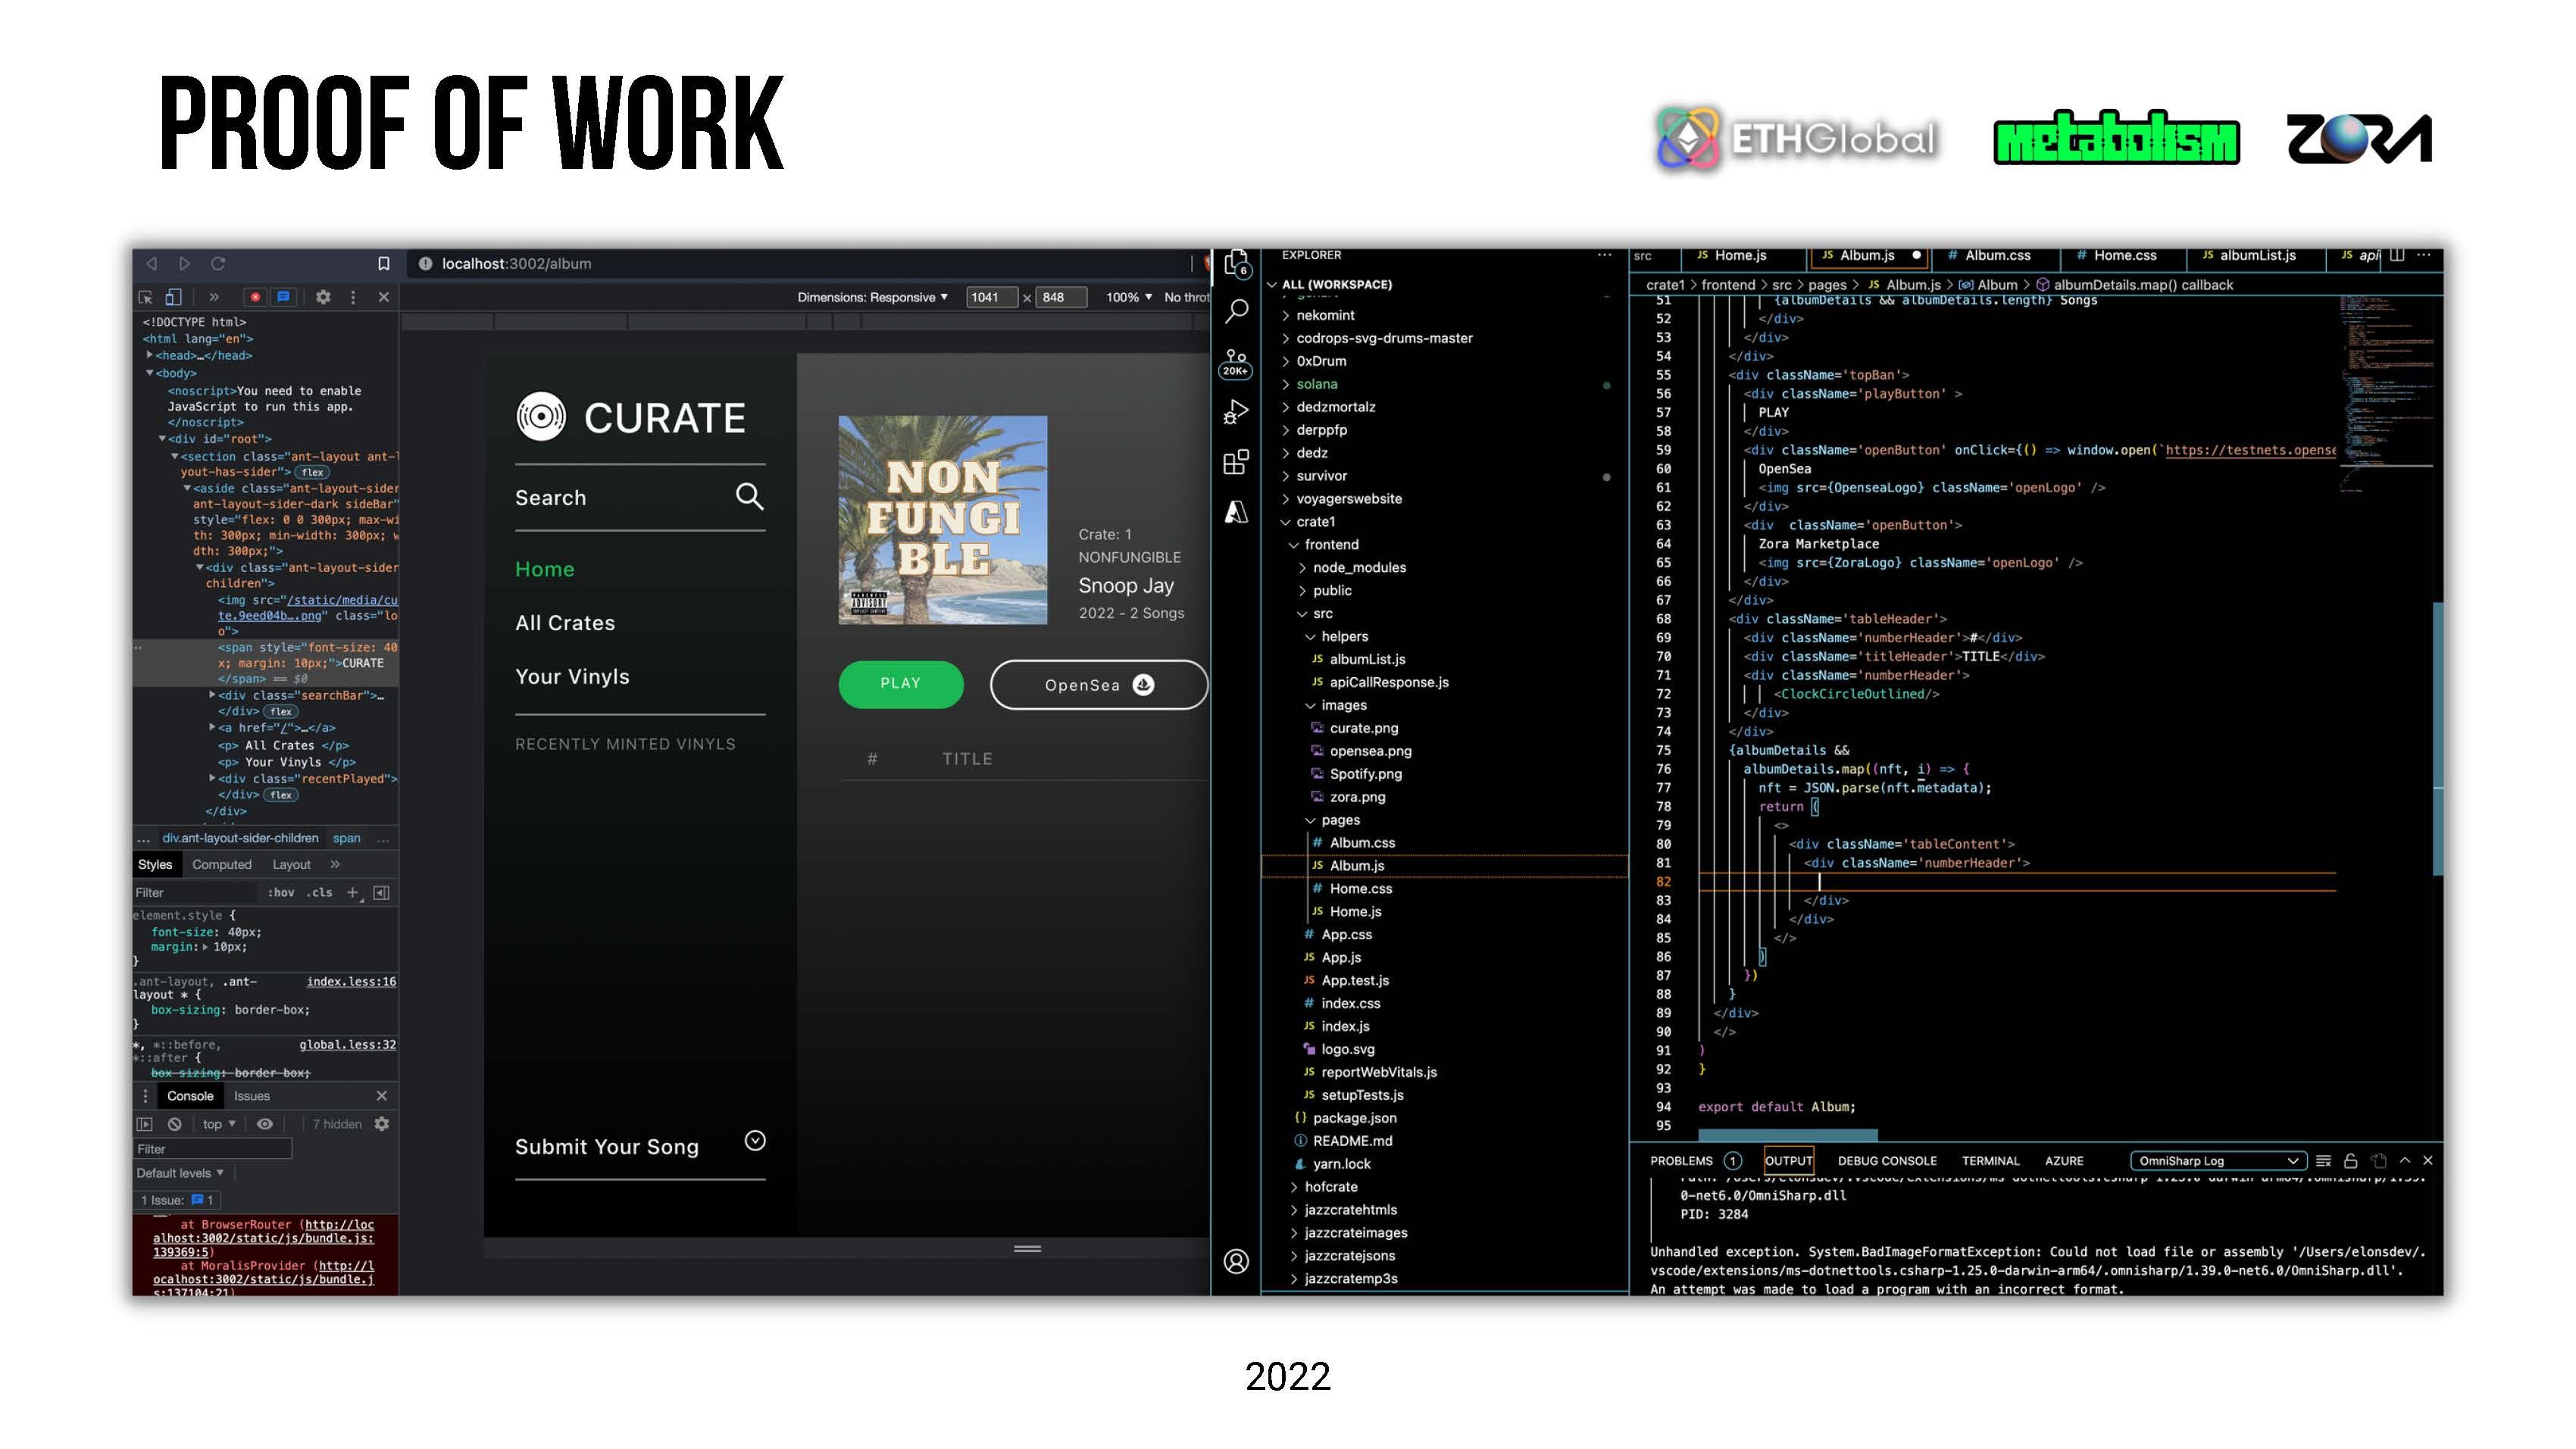Image resolution: width=2576 pixels, height=1449 pixels.
Task: Click the device toolbar responsive icon
Action: click(177, 295)
